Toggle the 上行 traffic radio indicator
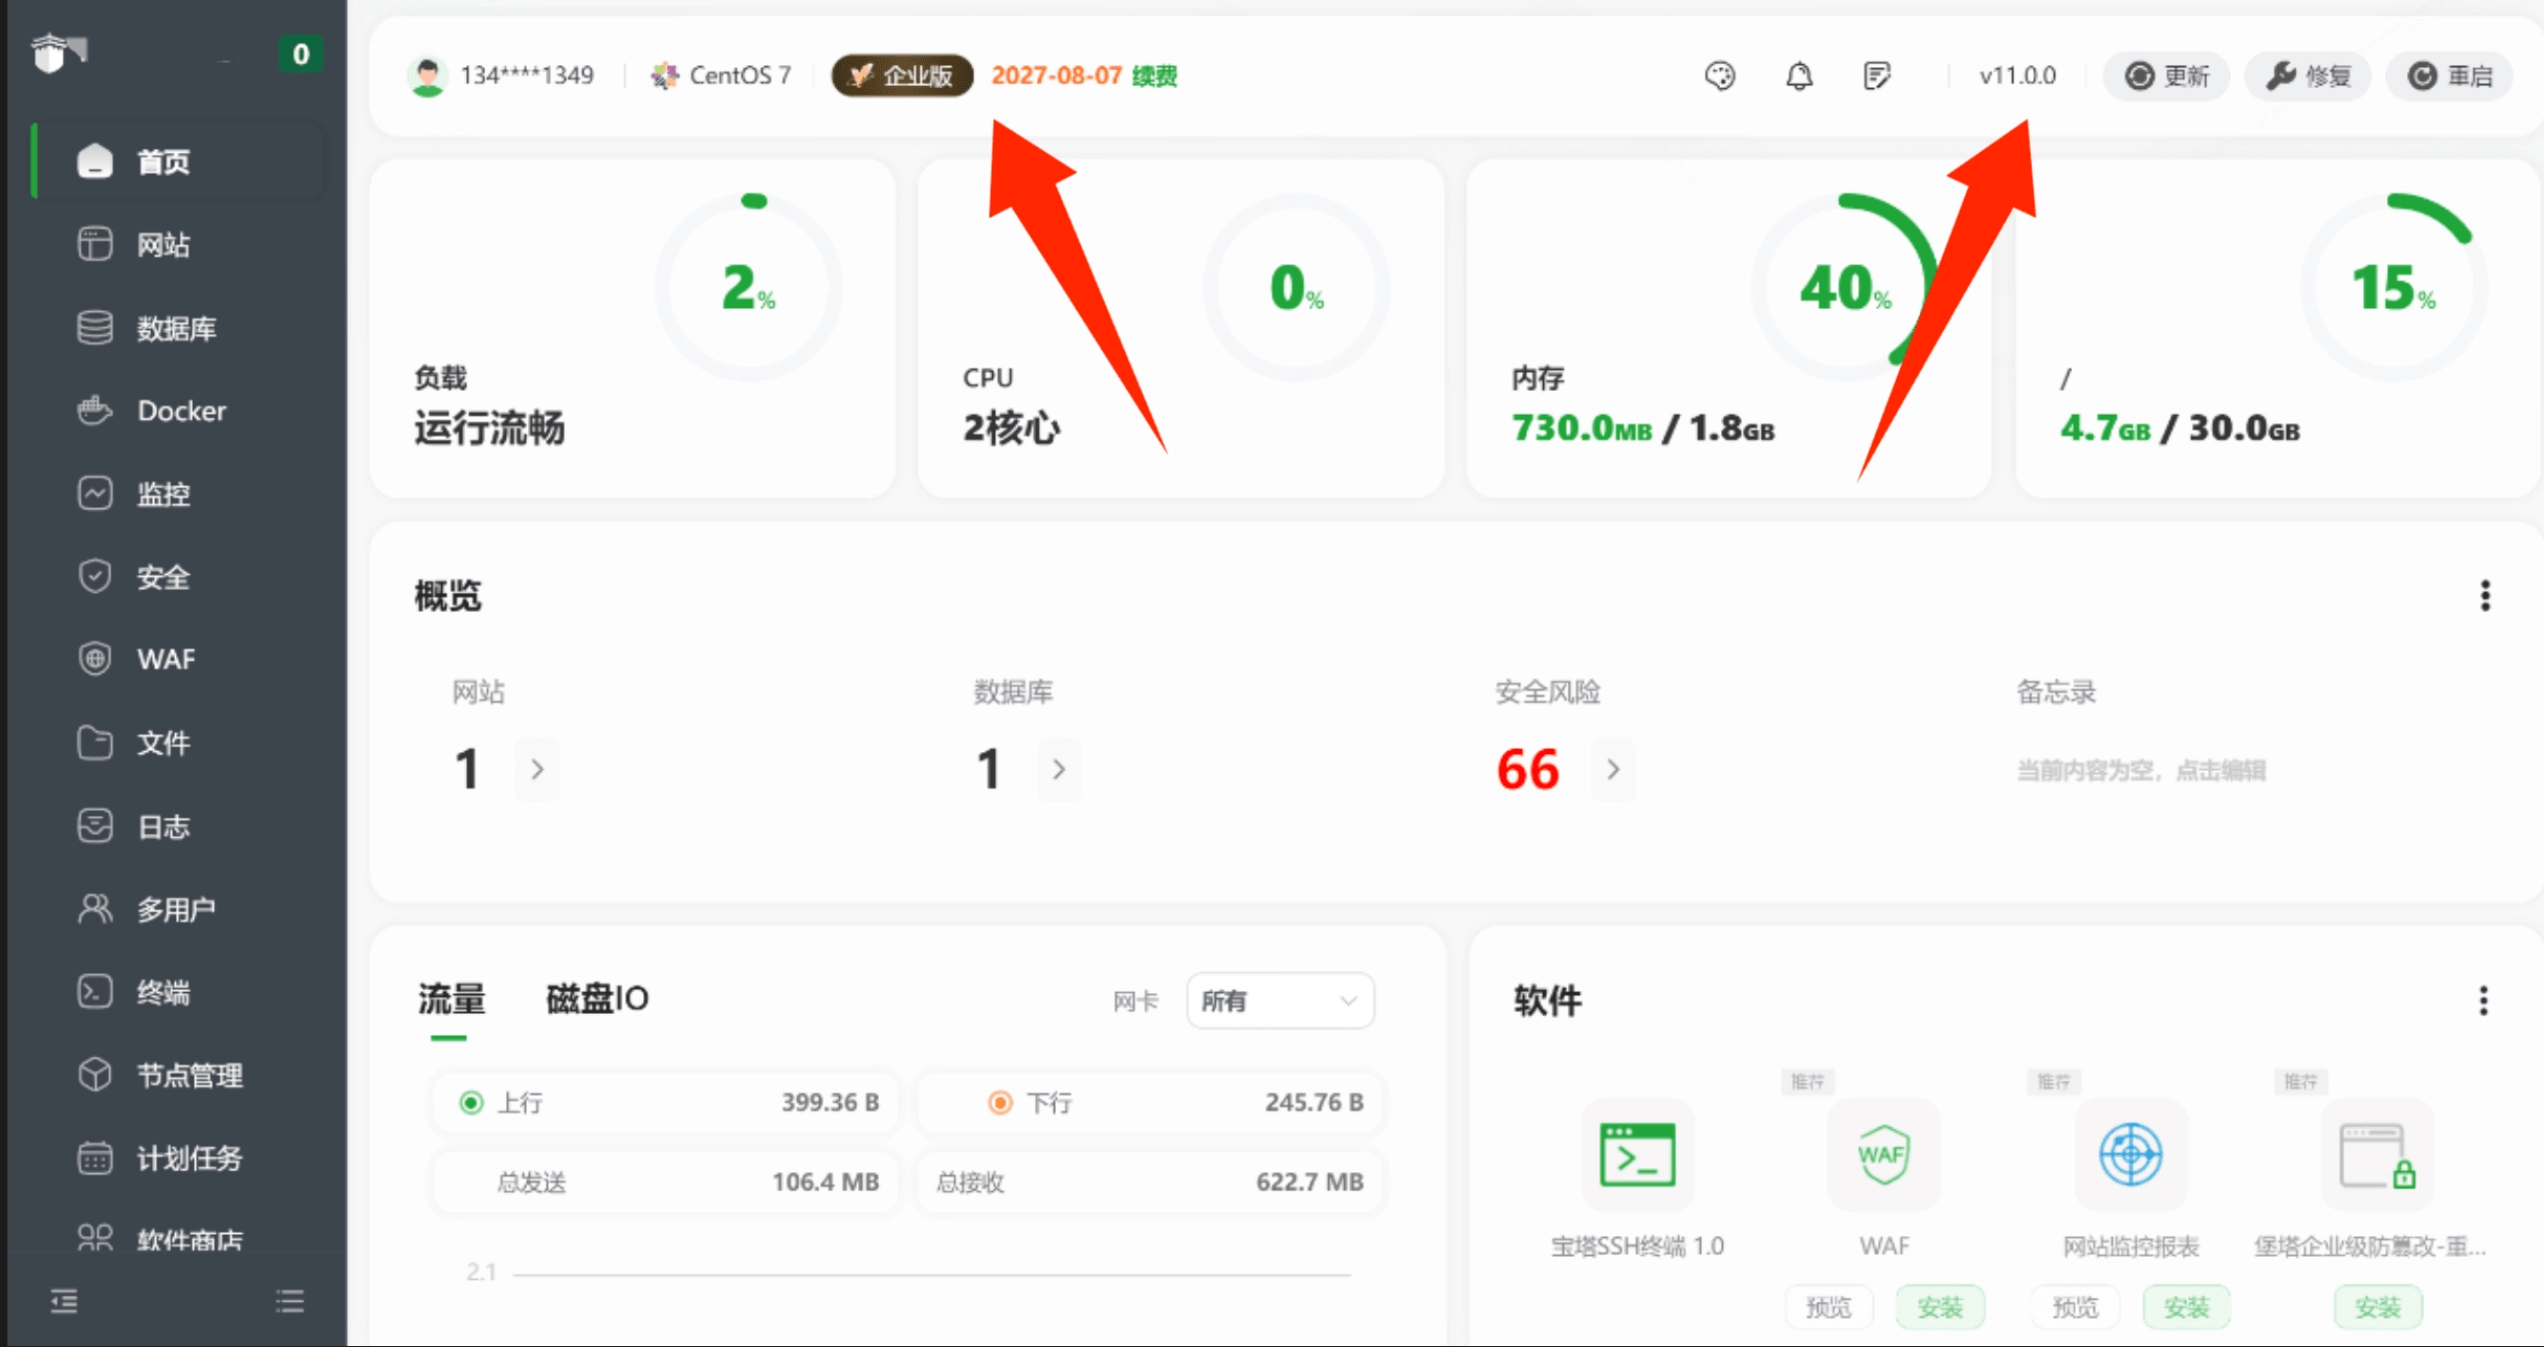 coord(471,1102)
